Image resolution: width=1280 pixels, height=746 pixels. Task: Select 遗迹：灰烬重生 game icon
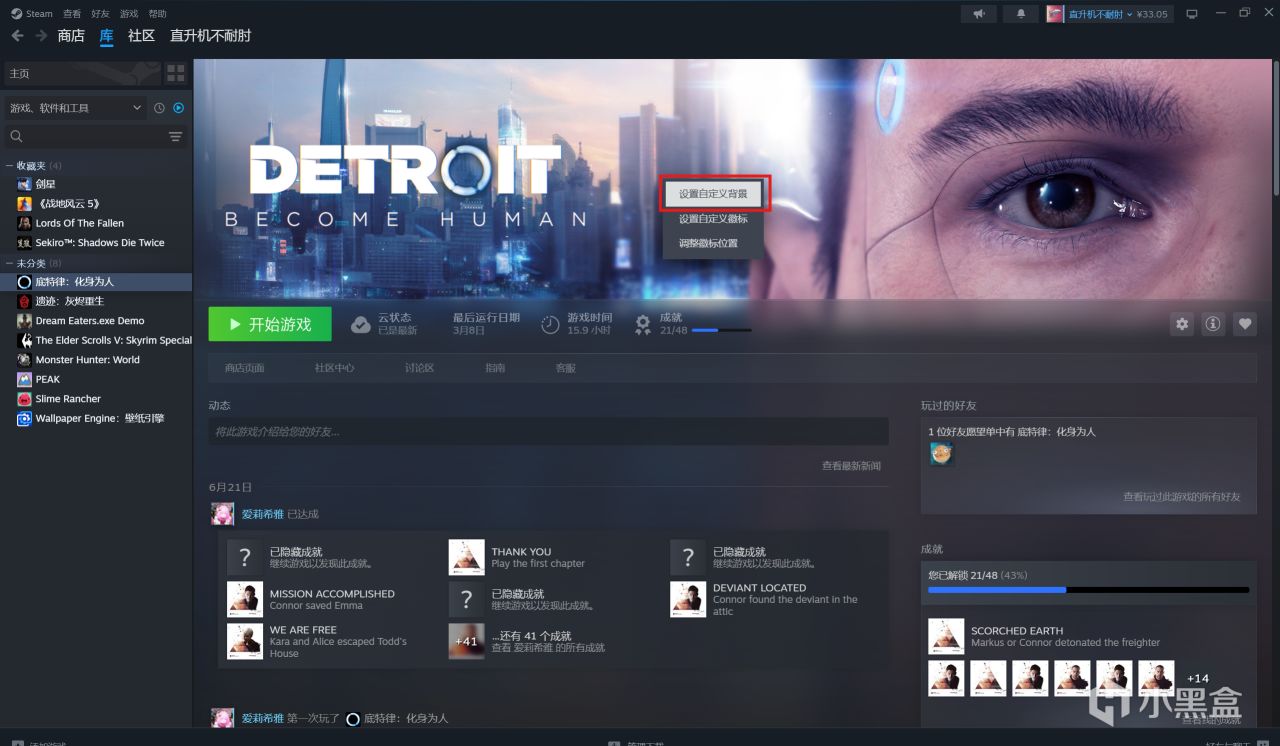(25, 301)
